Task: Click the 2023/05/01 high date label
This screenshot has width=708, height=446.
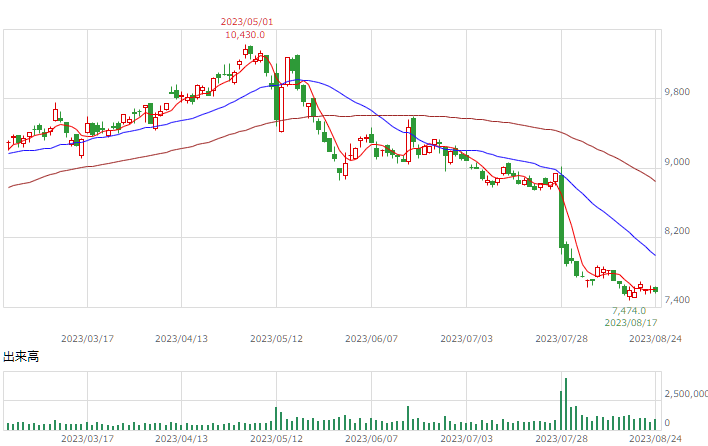Action: tap(247, 22)
